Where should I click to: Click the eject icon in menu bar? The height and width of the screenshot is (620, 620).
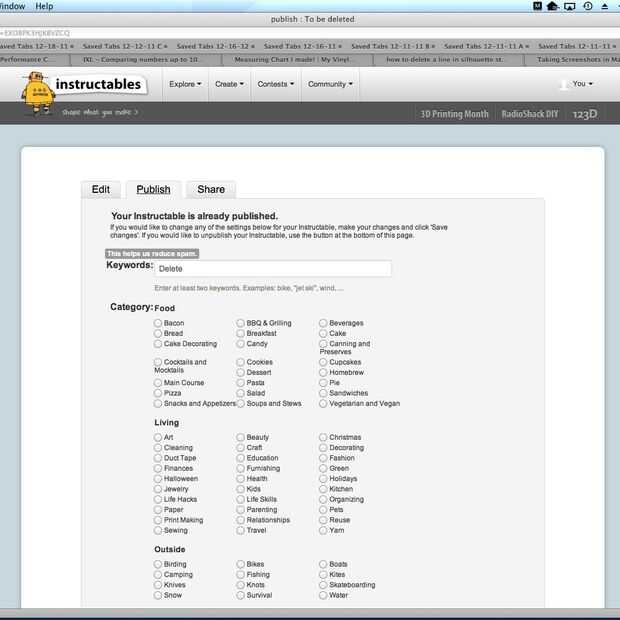click(605, 6)
